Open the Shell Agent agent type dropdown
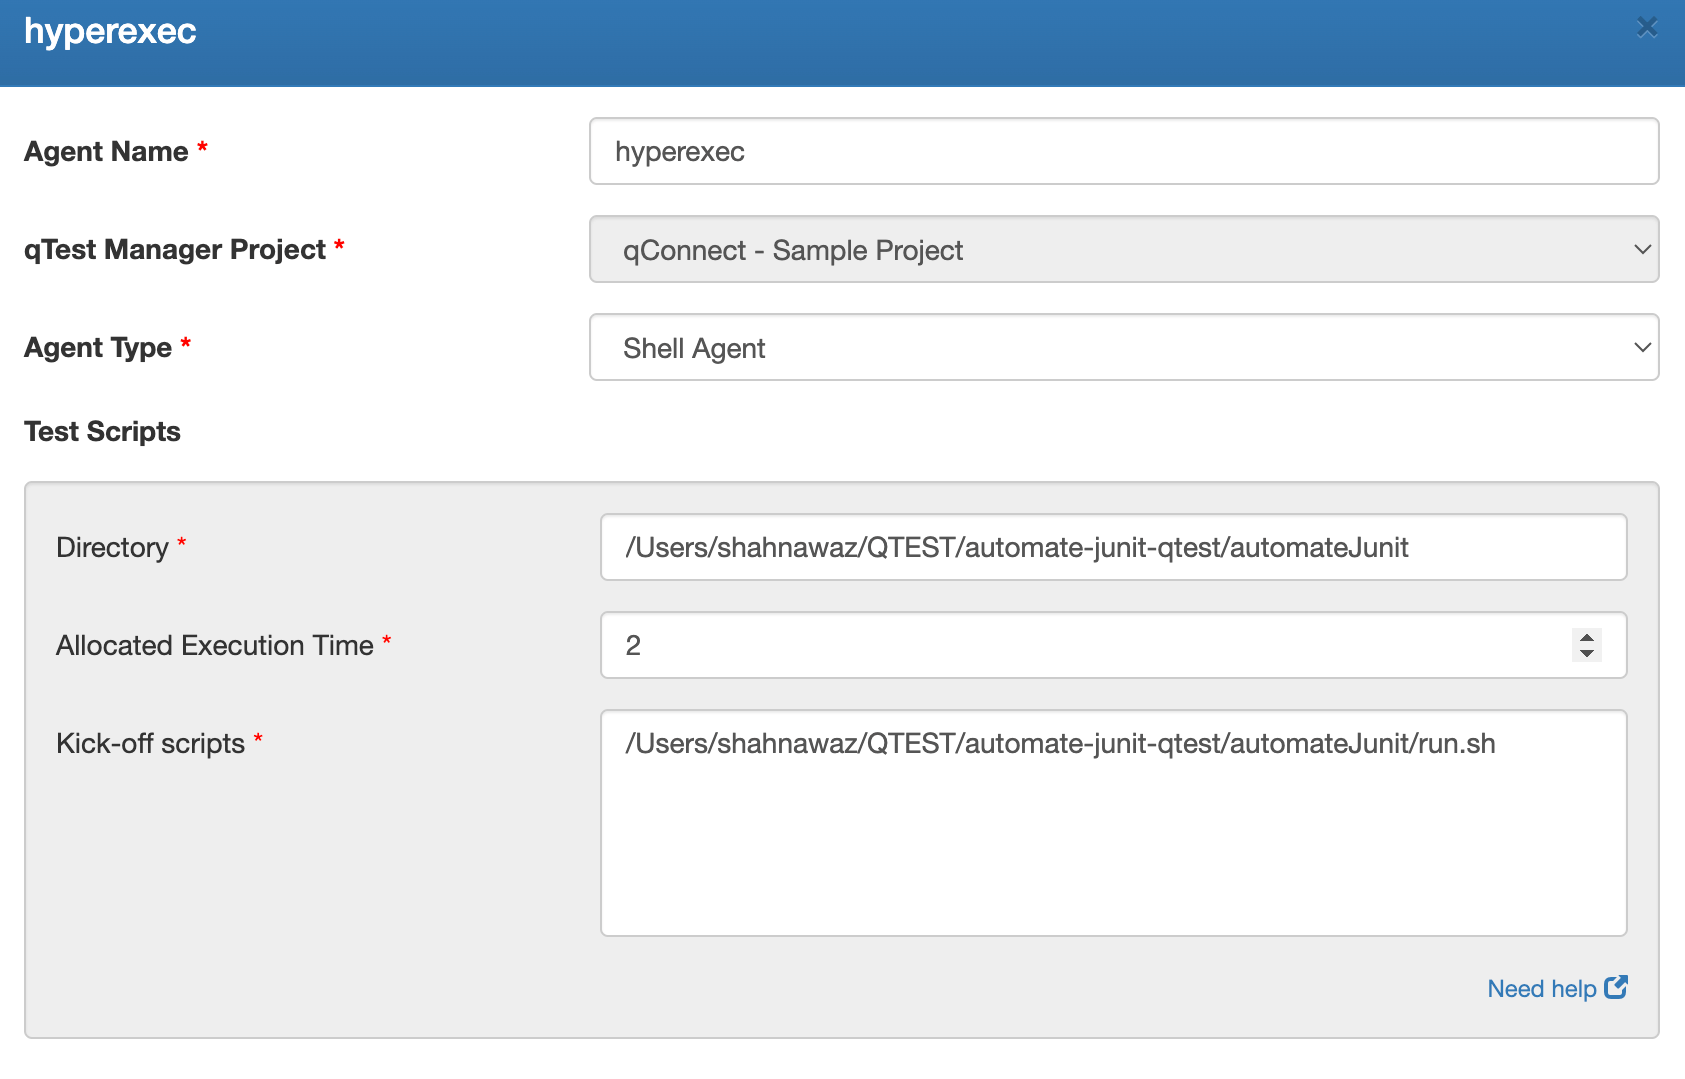The image size is (1685, 1079). pyautogui.click(x=1123, y=347)
